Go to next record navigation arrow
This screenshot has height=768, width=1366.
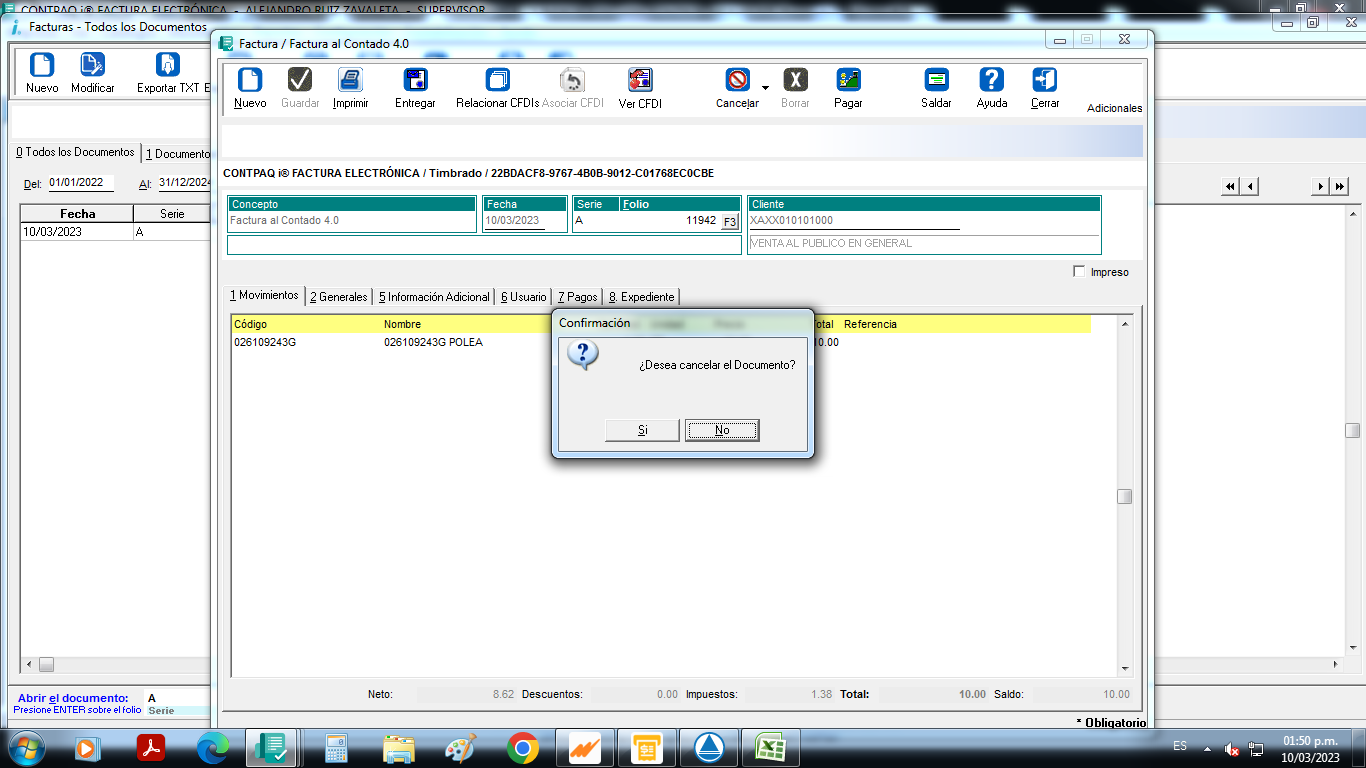coord(1321,186)
